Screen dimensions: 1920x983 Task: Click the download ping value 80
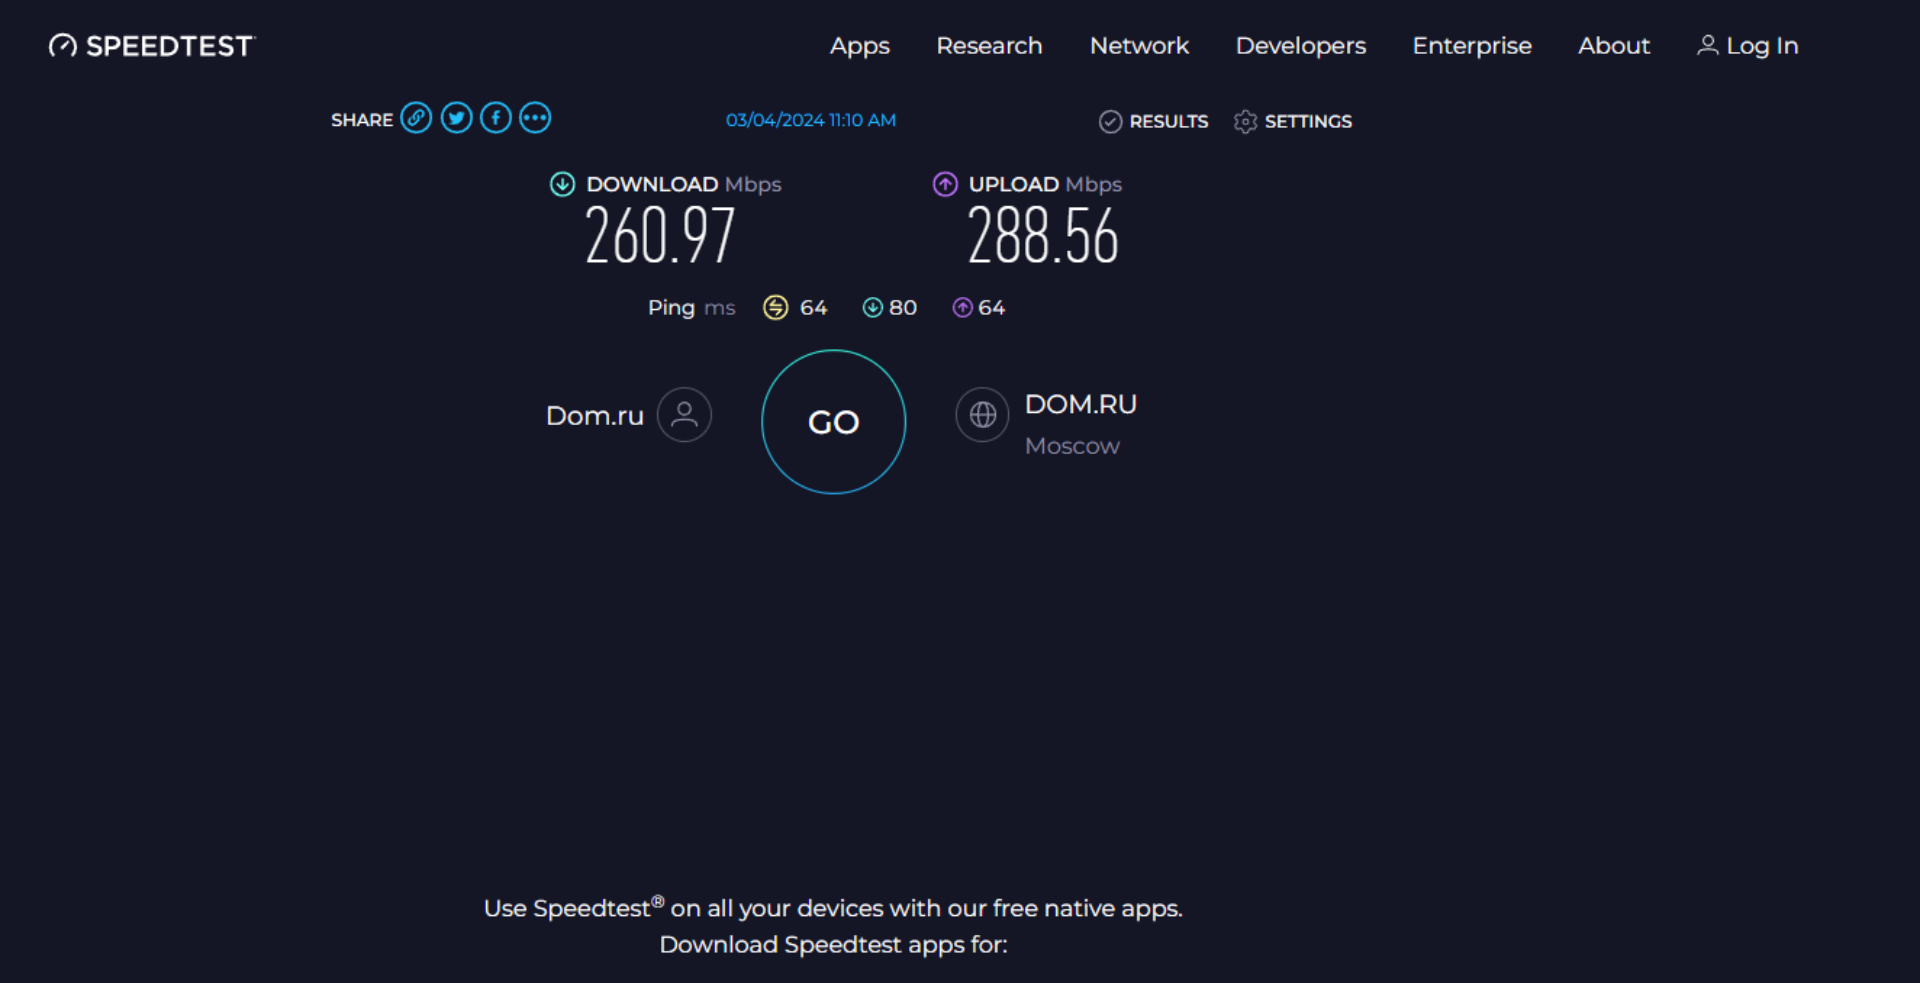point(903,308)
